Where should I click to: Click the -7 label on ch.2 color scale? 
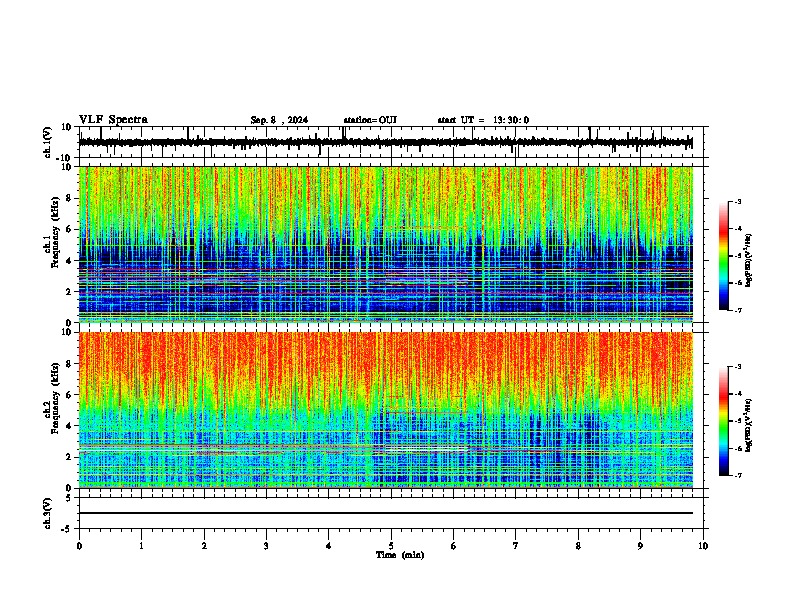738,476
